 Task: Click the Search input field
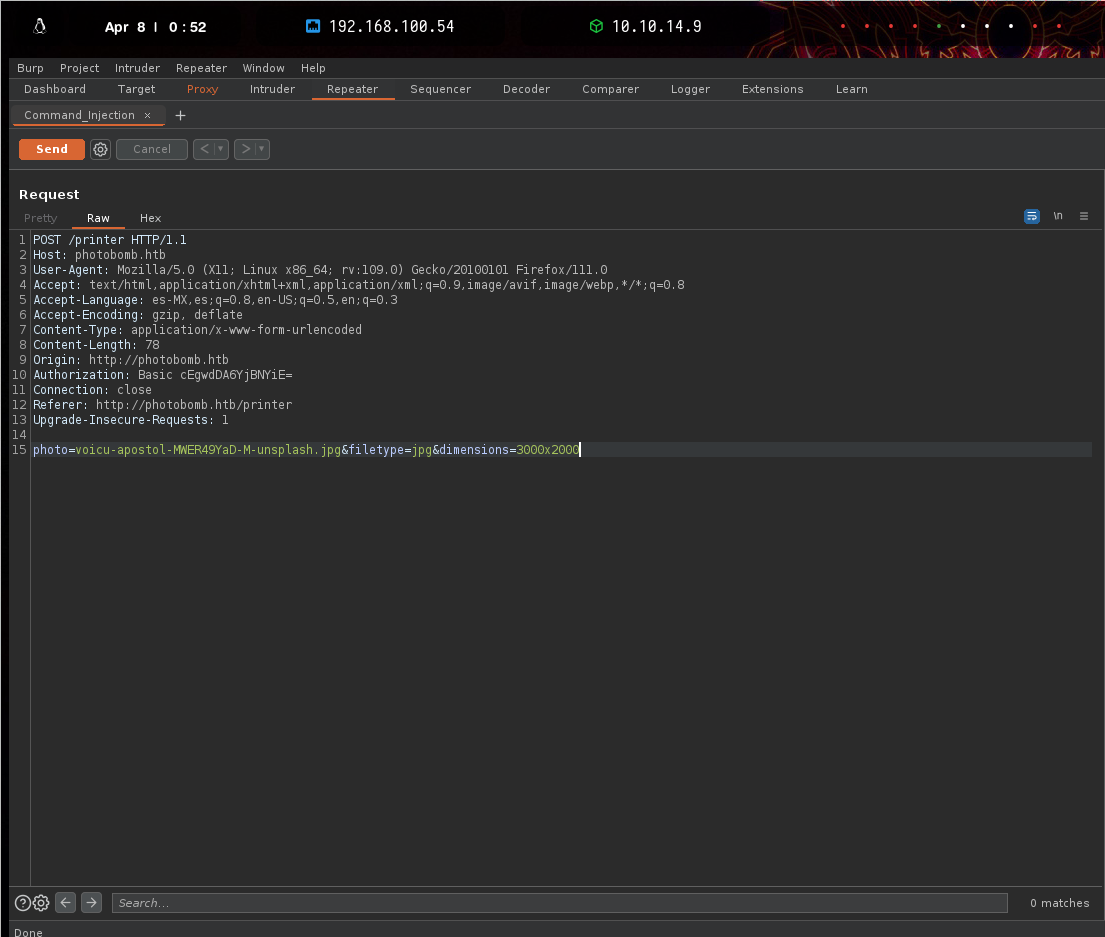coord(559,903)
